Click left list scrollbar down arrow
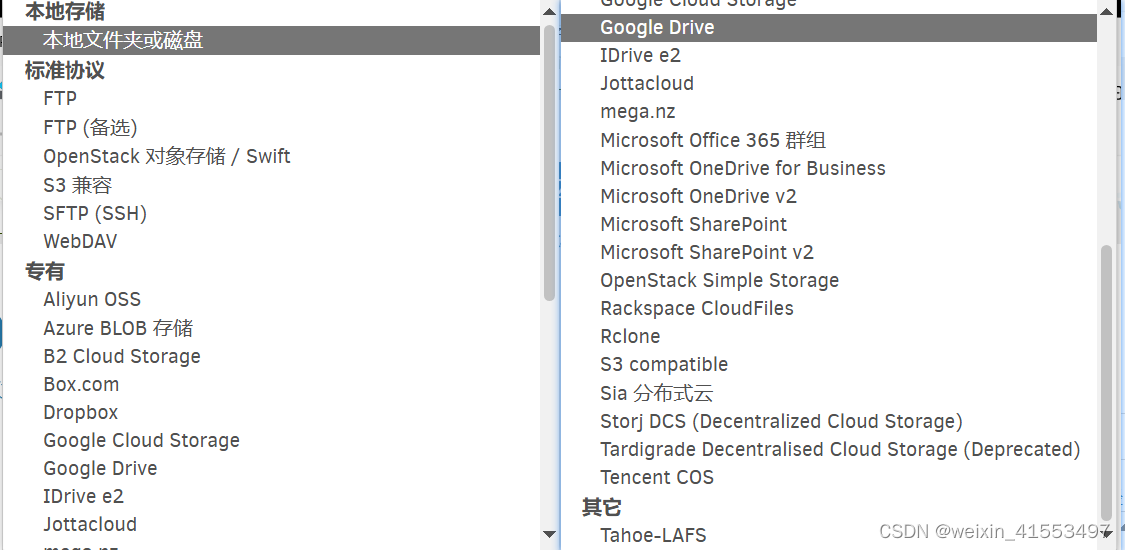This screenshot has width=1125, height=550. pos(550,534)
